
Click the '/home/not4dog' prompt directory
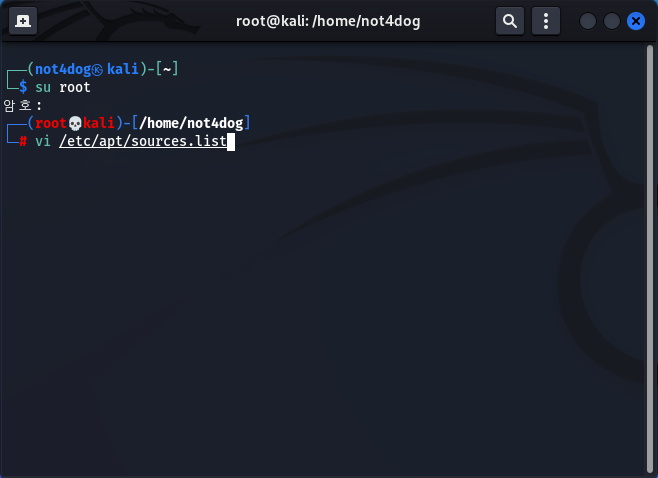[x=191, y=123]
